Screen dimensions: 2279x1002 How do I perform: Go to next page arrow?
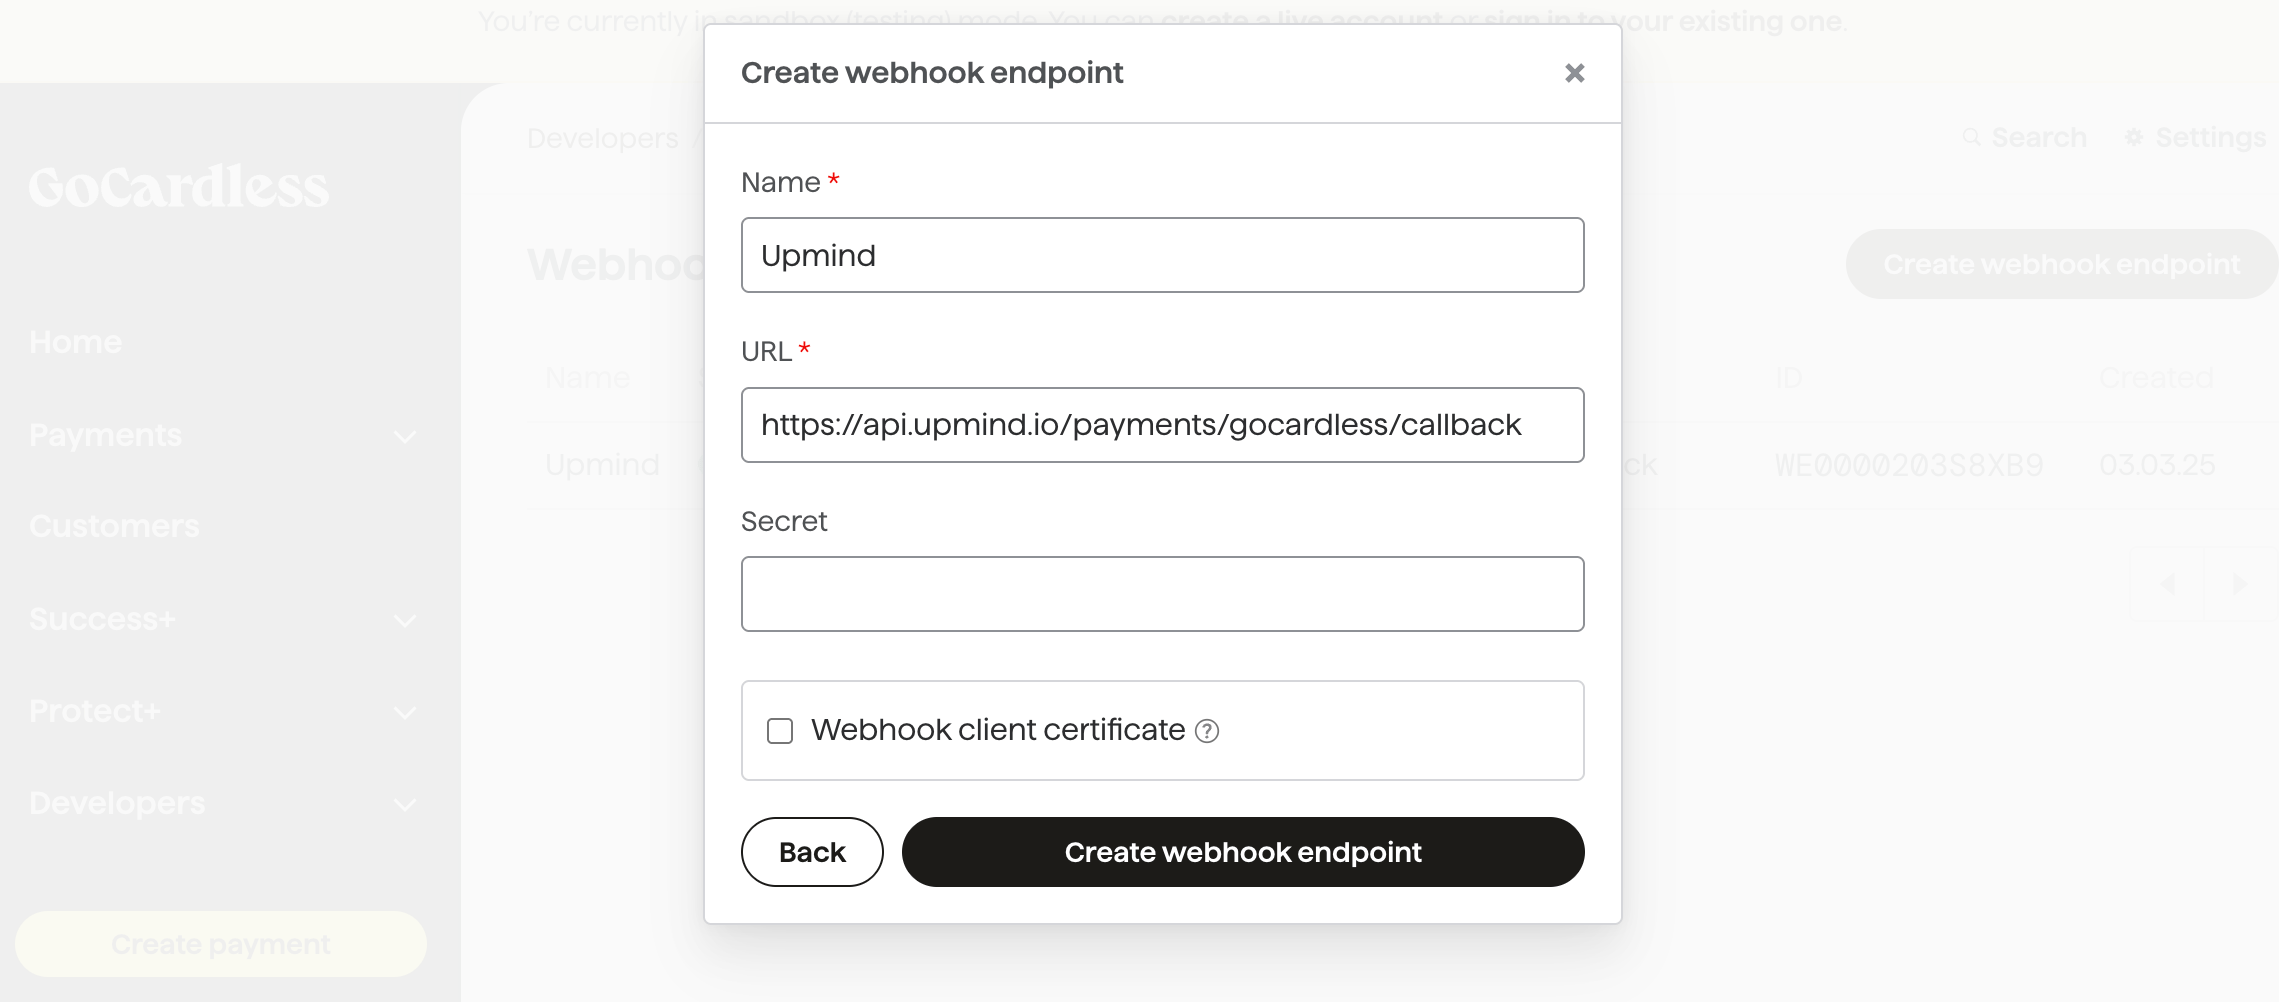2240,584
